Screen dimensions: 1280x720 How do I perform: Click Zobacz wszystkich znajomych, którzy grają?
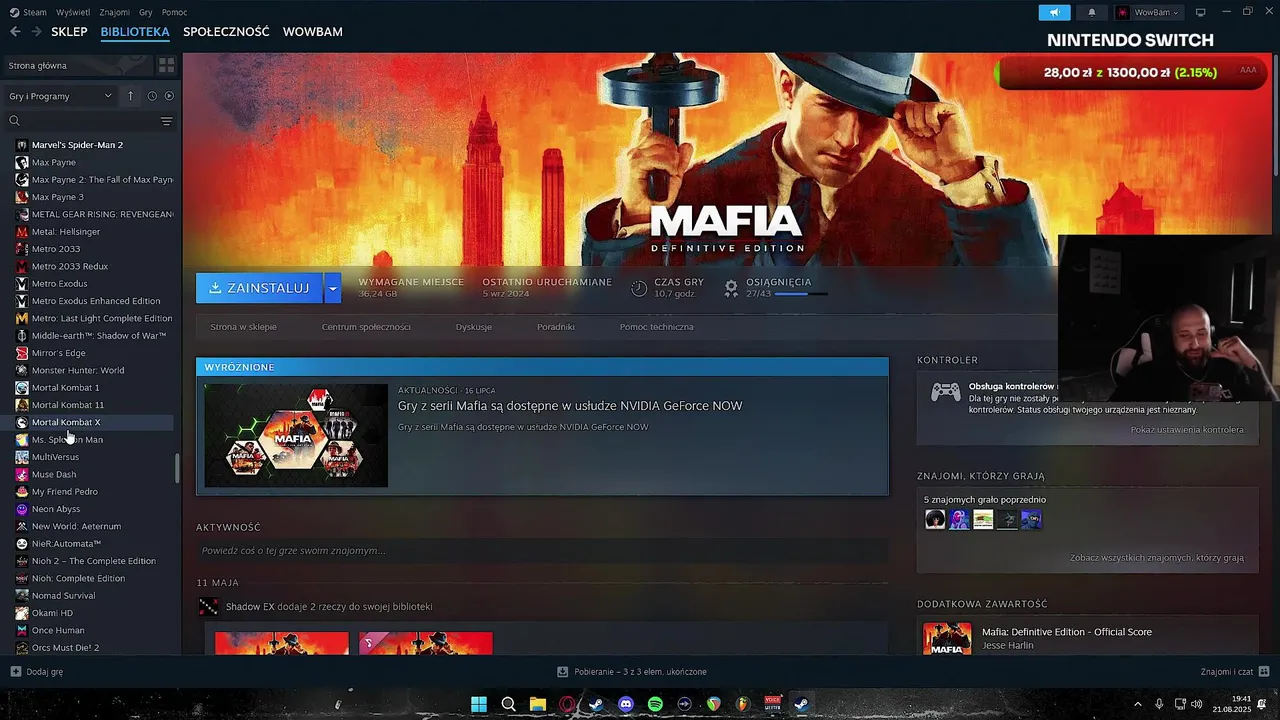point(1157,558)
